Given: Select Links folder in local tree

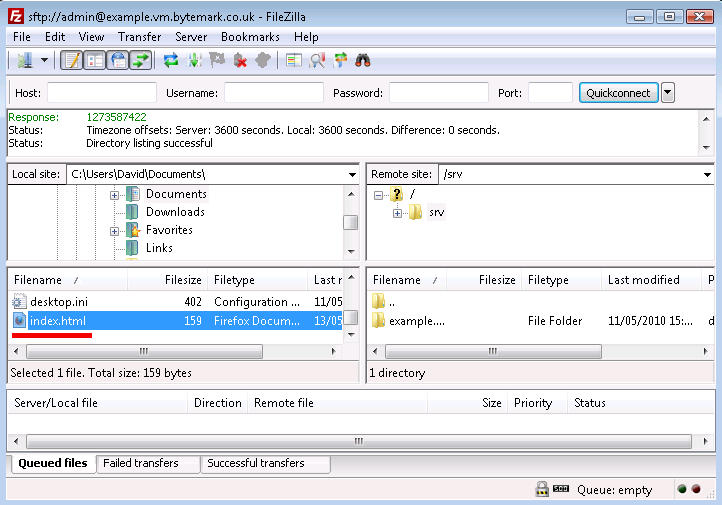Looking at the screenshot, I should coord(159,248).
